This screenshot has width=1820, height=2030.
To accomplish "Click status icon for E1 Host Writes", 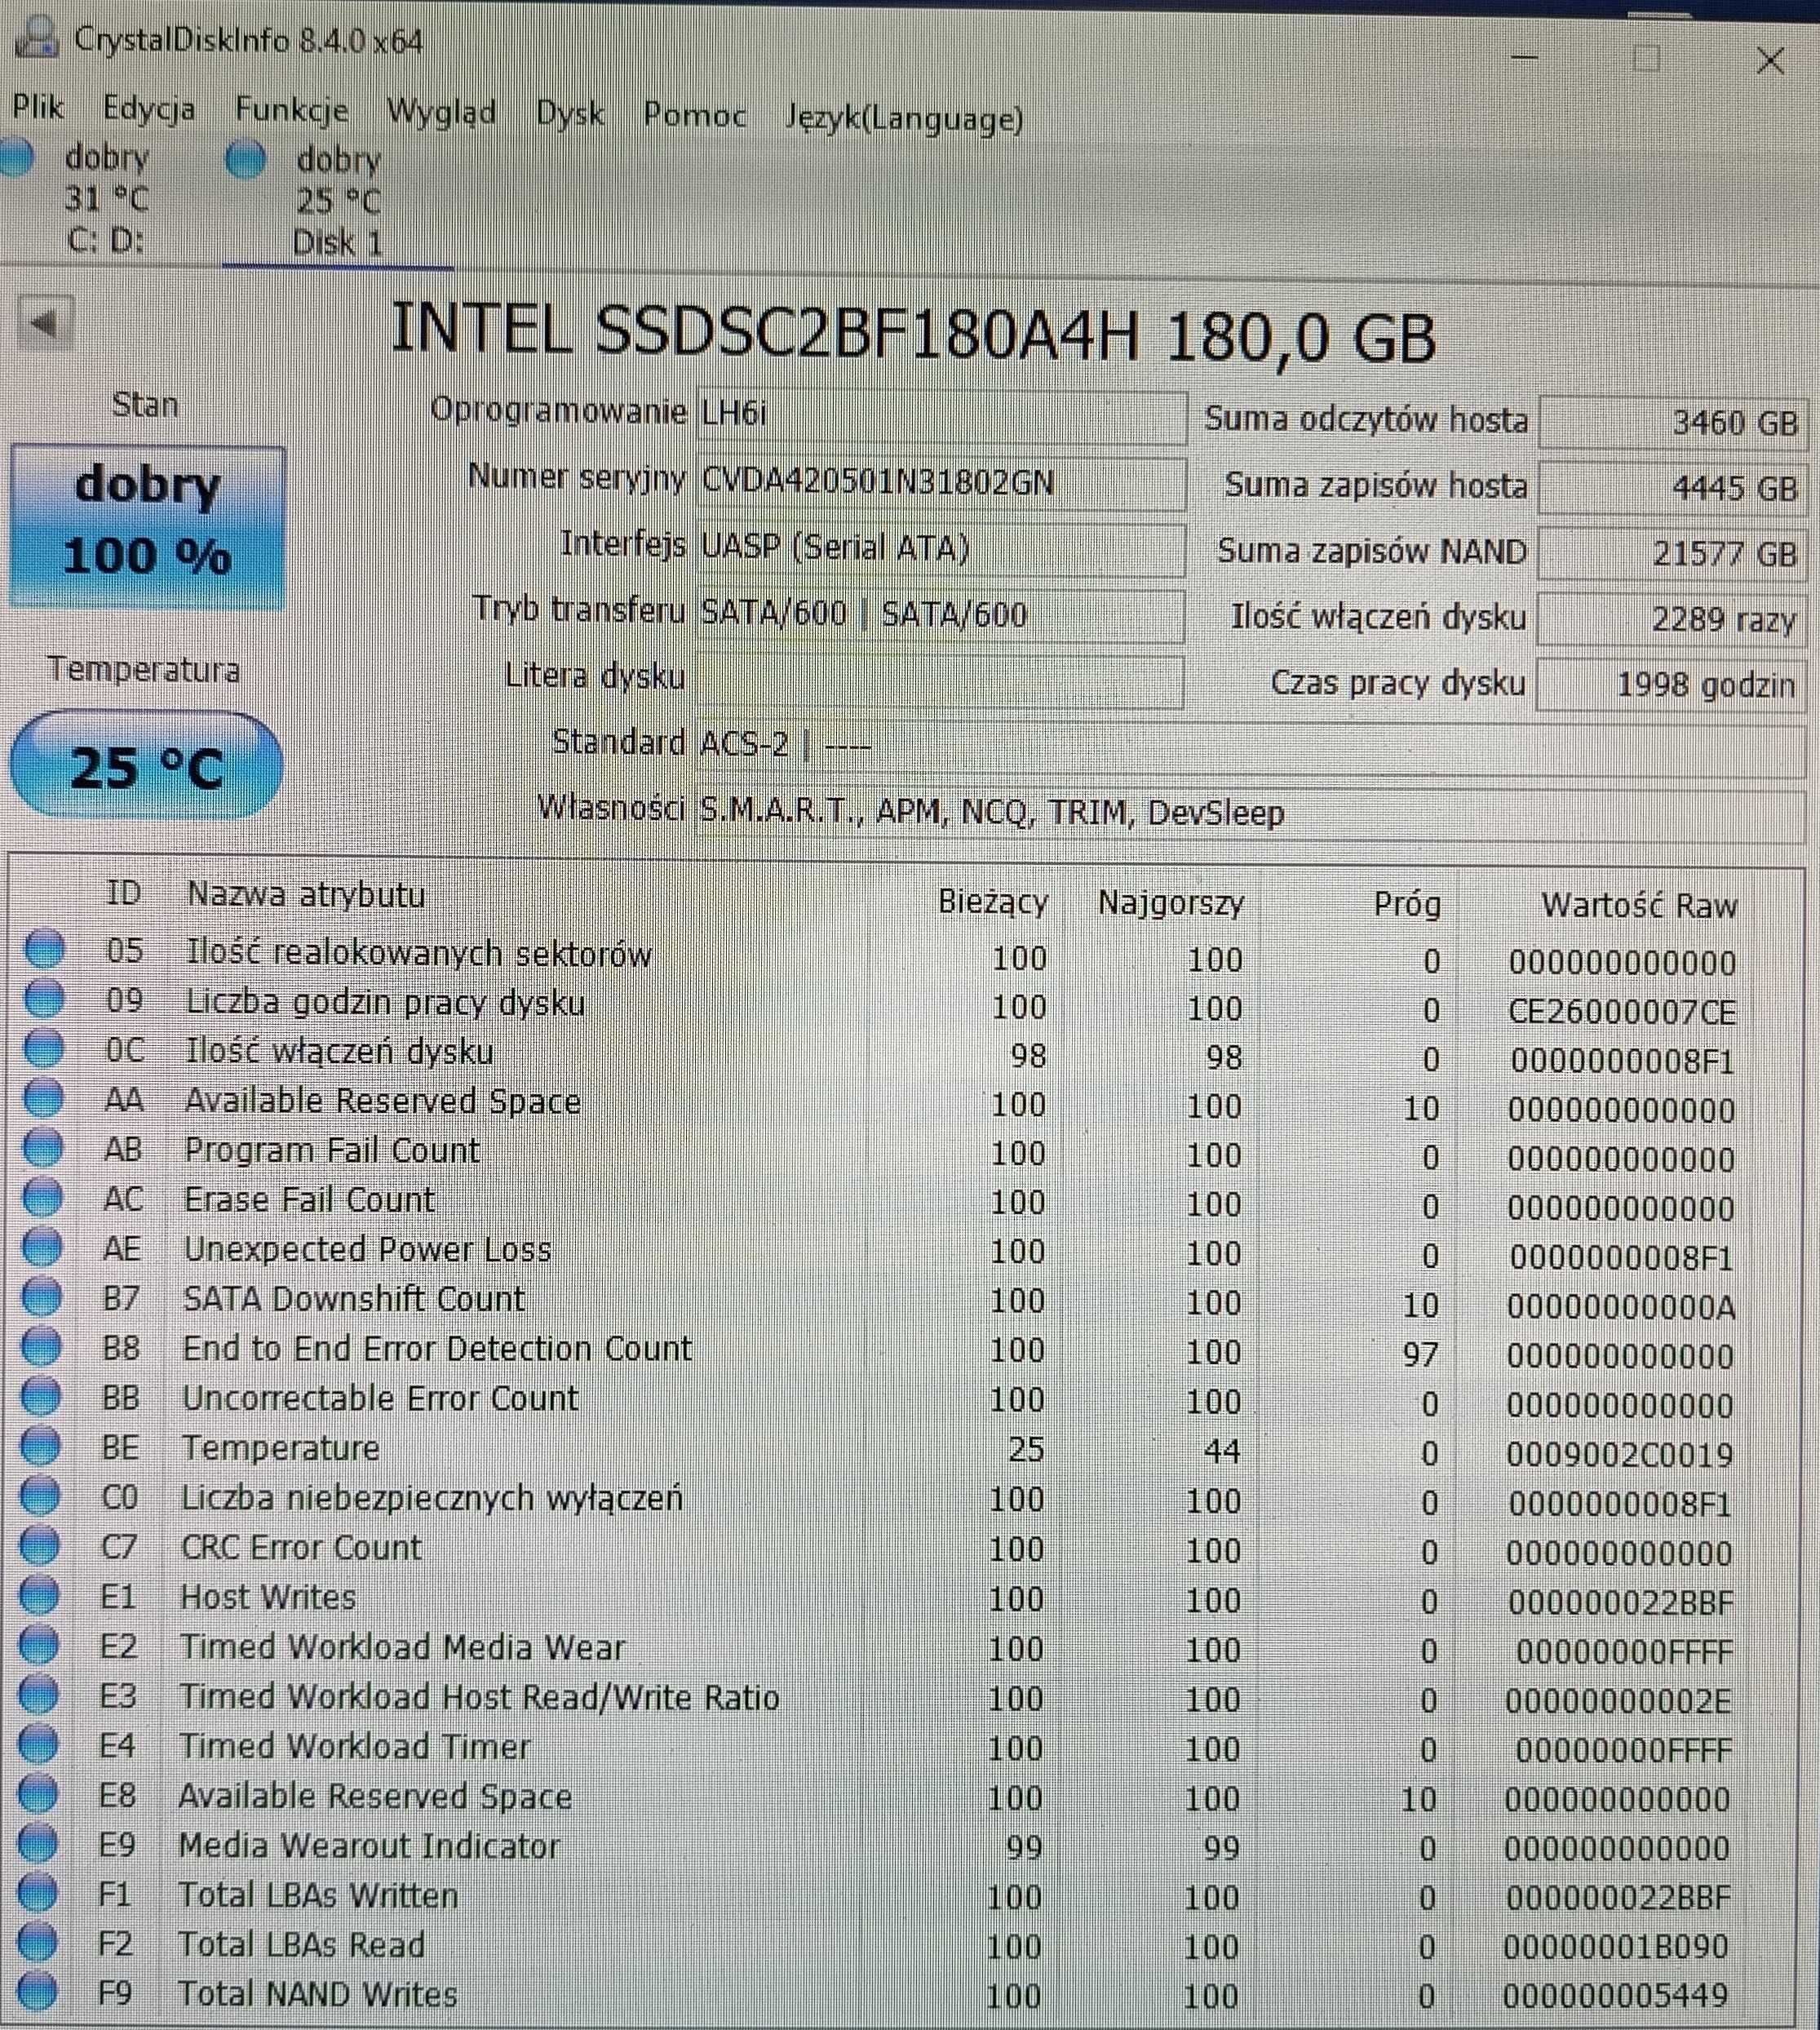I will coord(39,1594).
